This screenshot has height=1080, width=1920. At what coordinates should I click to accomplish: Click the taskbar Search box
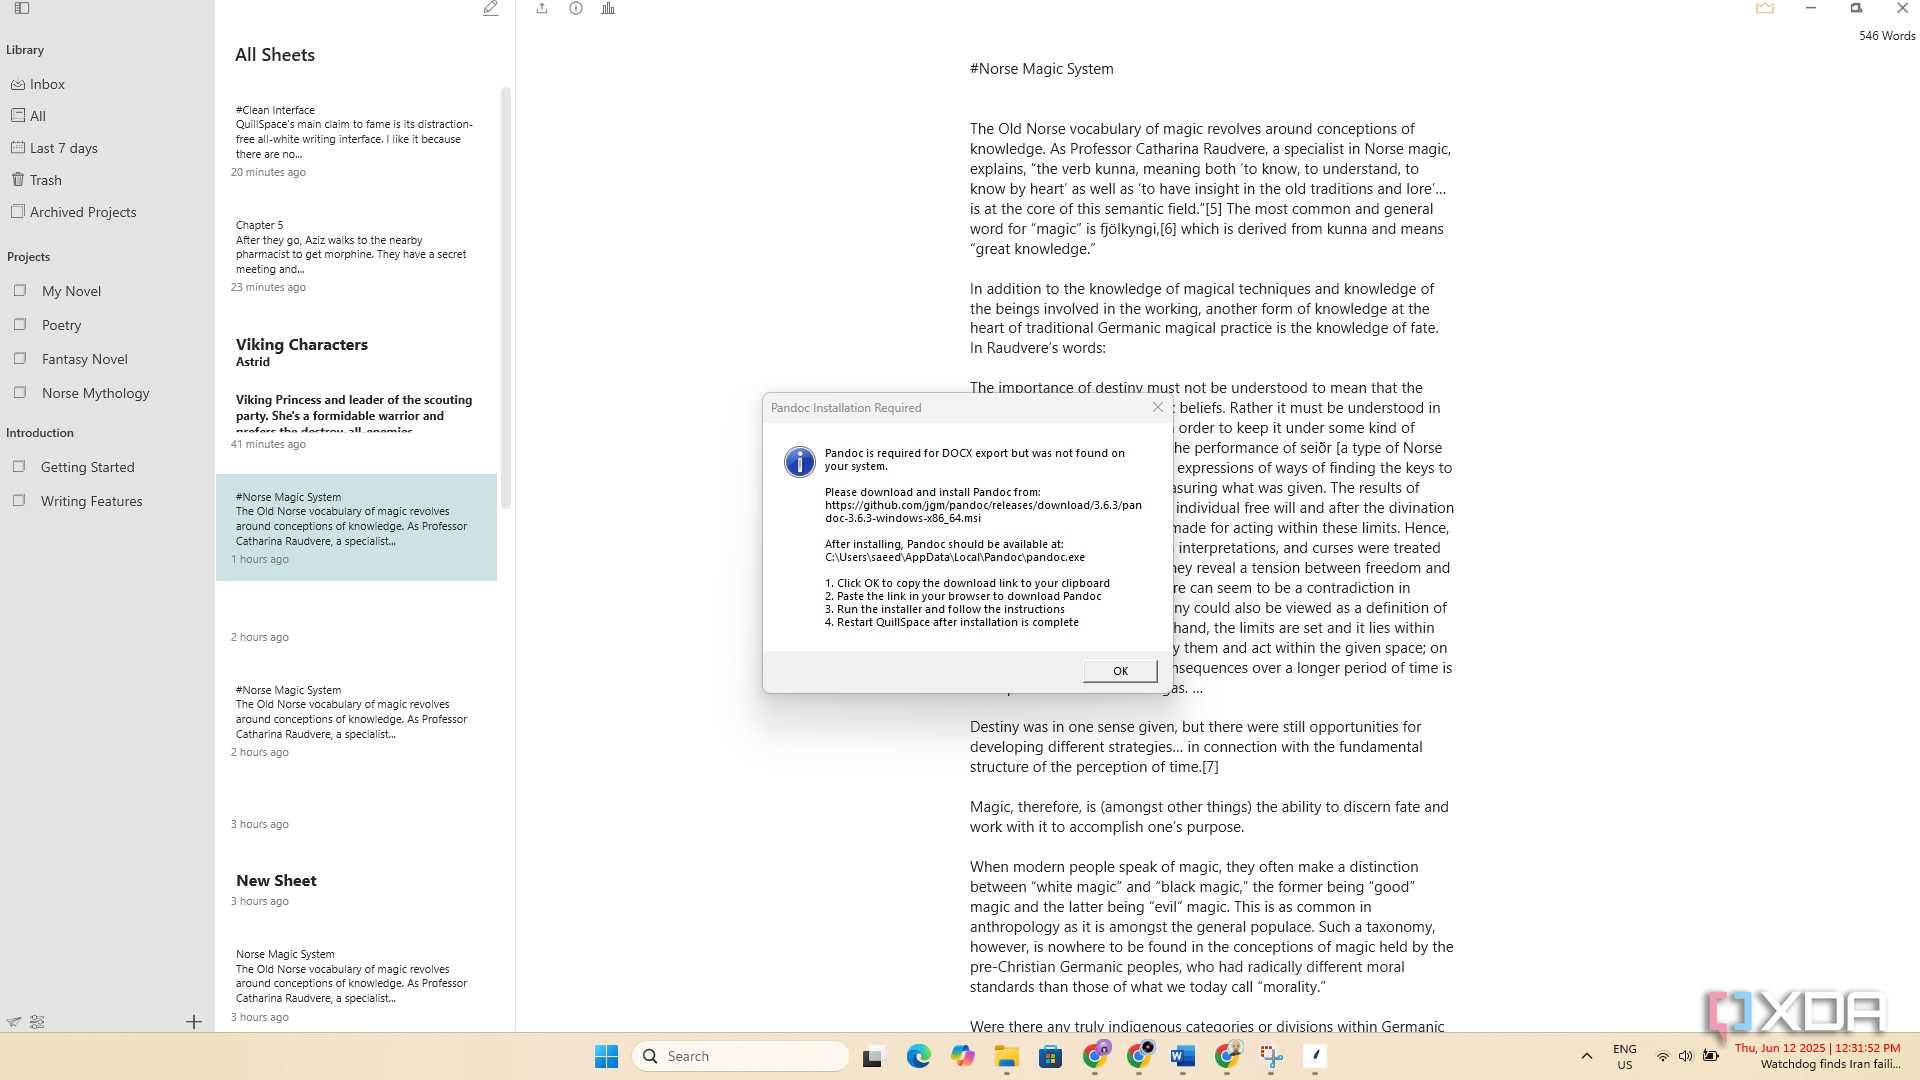[x=741, y=1056]
